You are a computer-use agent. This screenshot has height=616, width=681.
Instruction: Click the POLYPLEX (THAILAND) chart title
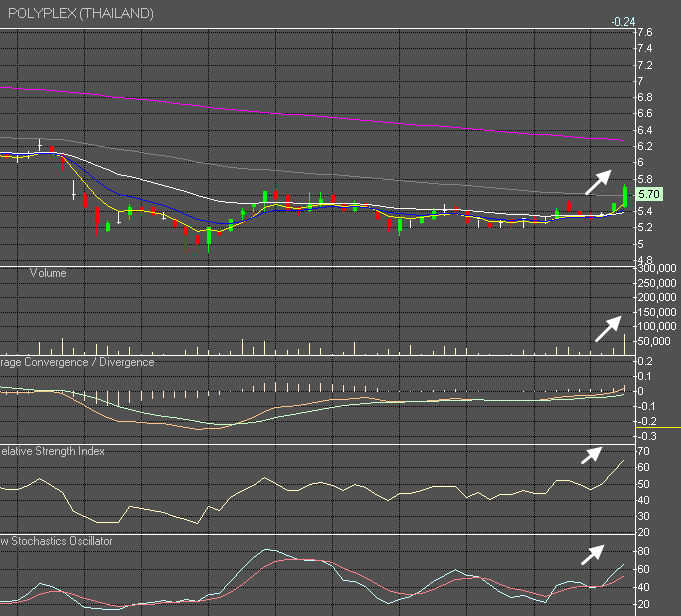click(x=81, y=13)
